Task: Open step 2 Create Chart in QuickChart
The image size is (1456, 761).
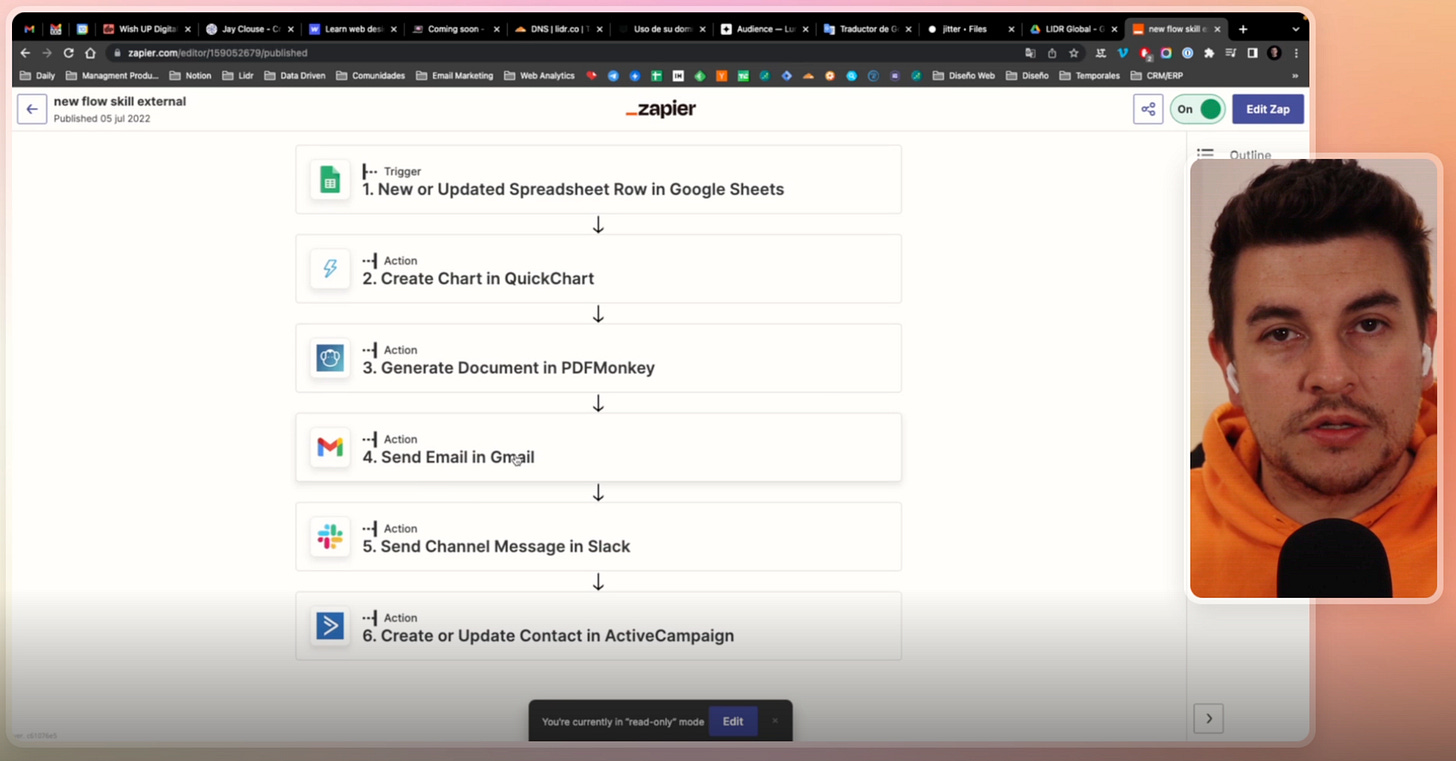Action: [598, 269]
